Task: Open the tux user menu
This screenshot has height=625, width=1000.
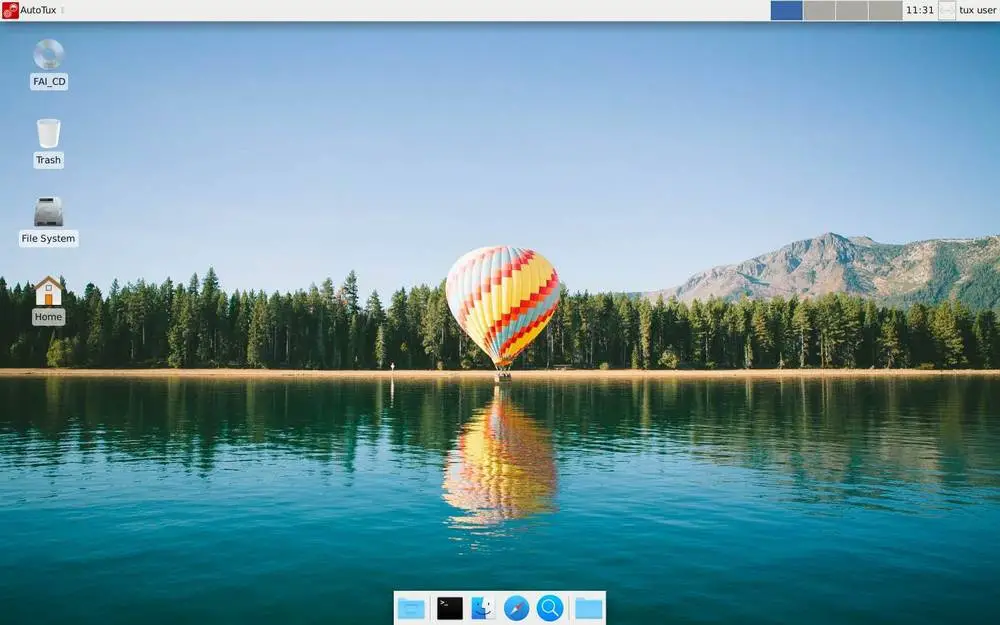Action: [977, 10]
